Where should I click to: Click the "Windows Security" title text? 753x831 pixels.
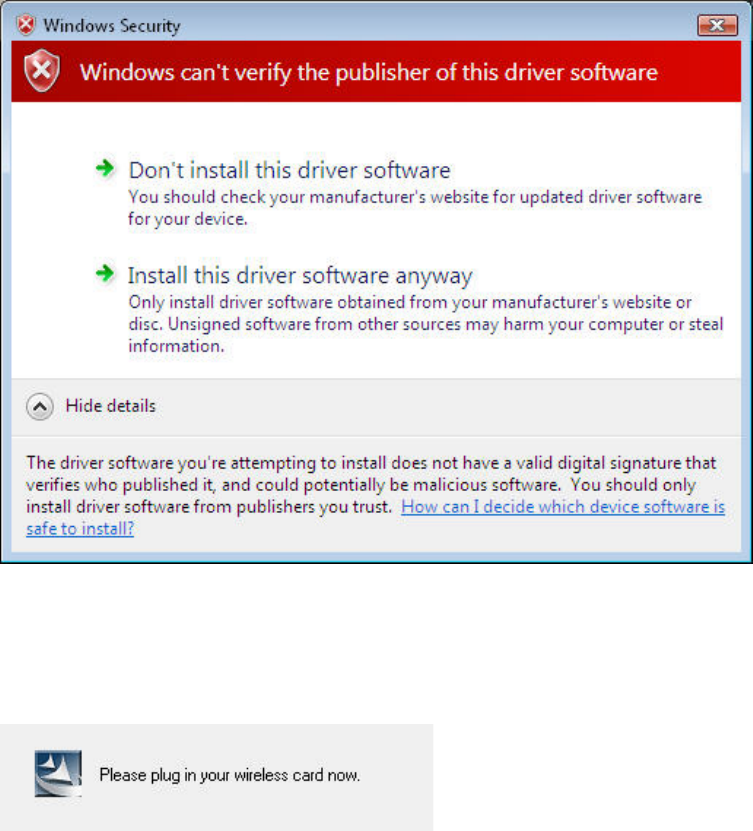tap(112, 25)
